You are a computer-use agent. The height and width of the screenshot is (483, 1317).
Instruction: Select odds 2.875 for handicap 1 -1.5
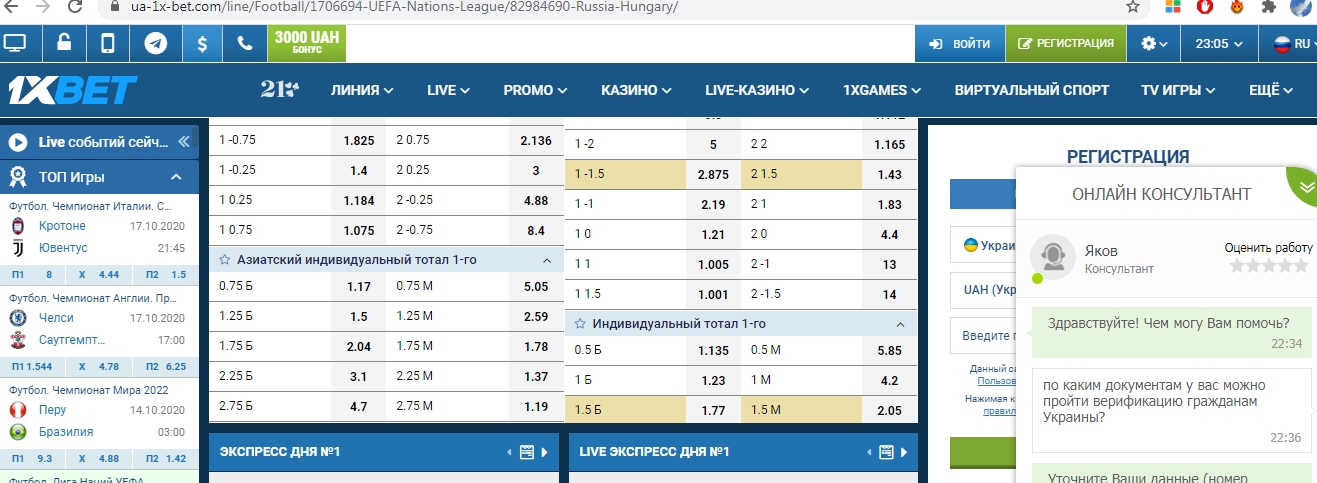click(x=712, y=174)
